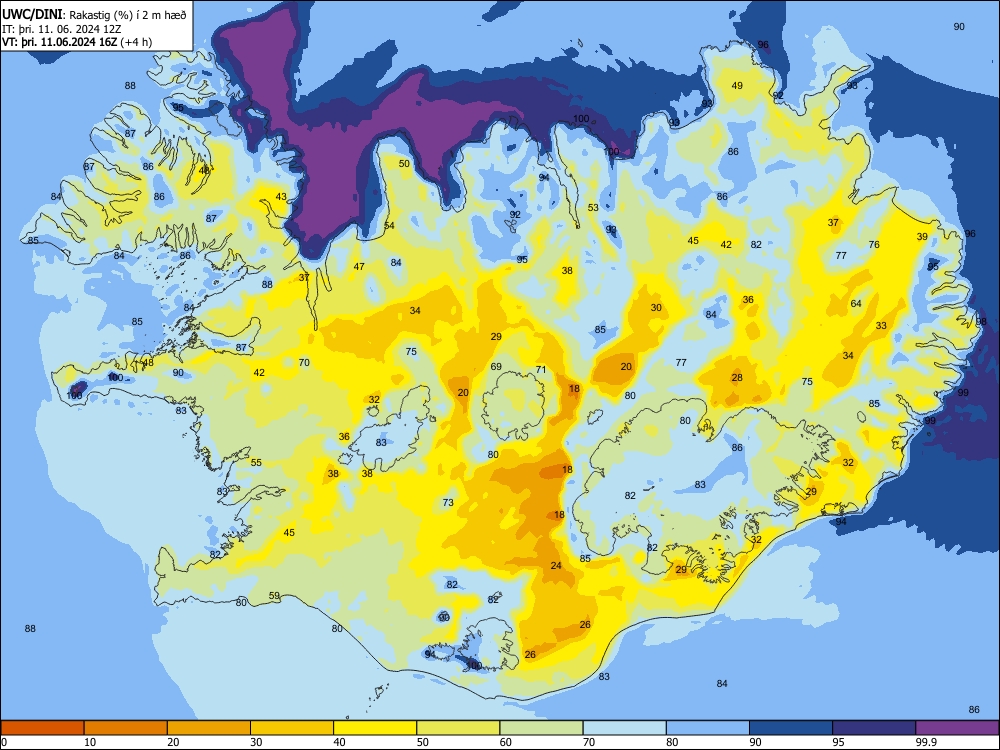Click the '99.9' legend tick label

coord(925,742)
